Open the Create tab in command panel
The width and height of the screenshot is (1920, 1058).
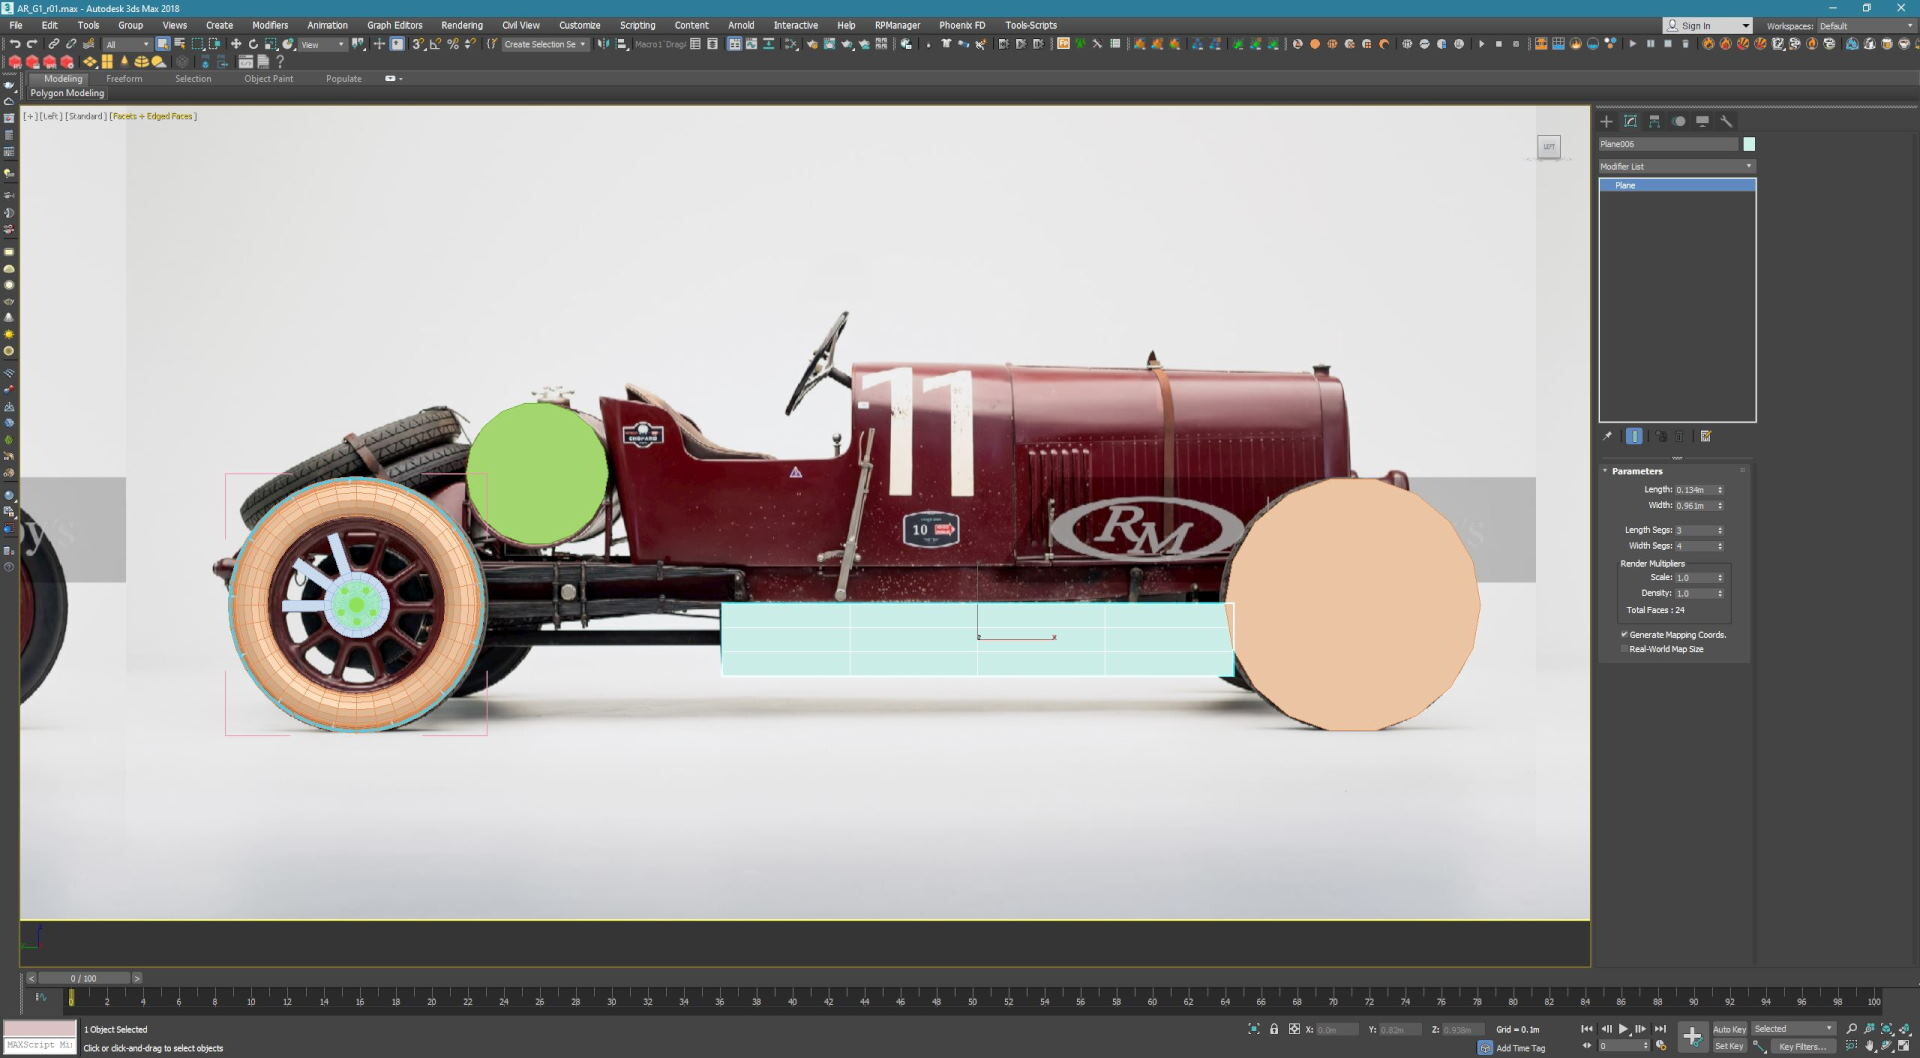tap(1606, 121)
